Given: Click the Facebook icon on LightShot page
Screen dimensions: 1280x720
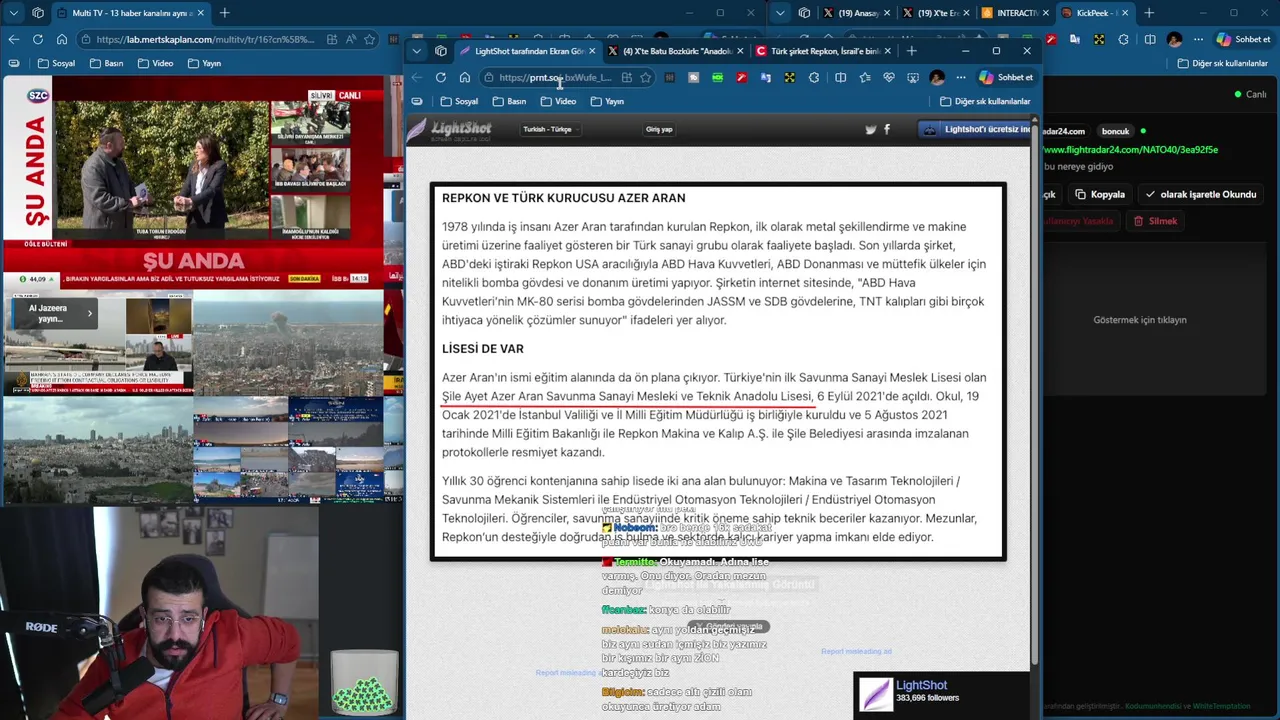Looking at the screenshot, I should [887, 129].
